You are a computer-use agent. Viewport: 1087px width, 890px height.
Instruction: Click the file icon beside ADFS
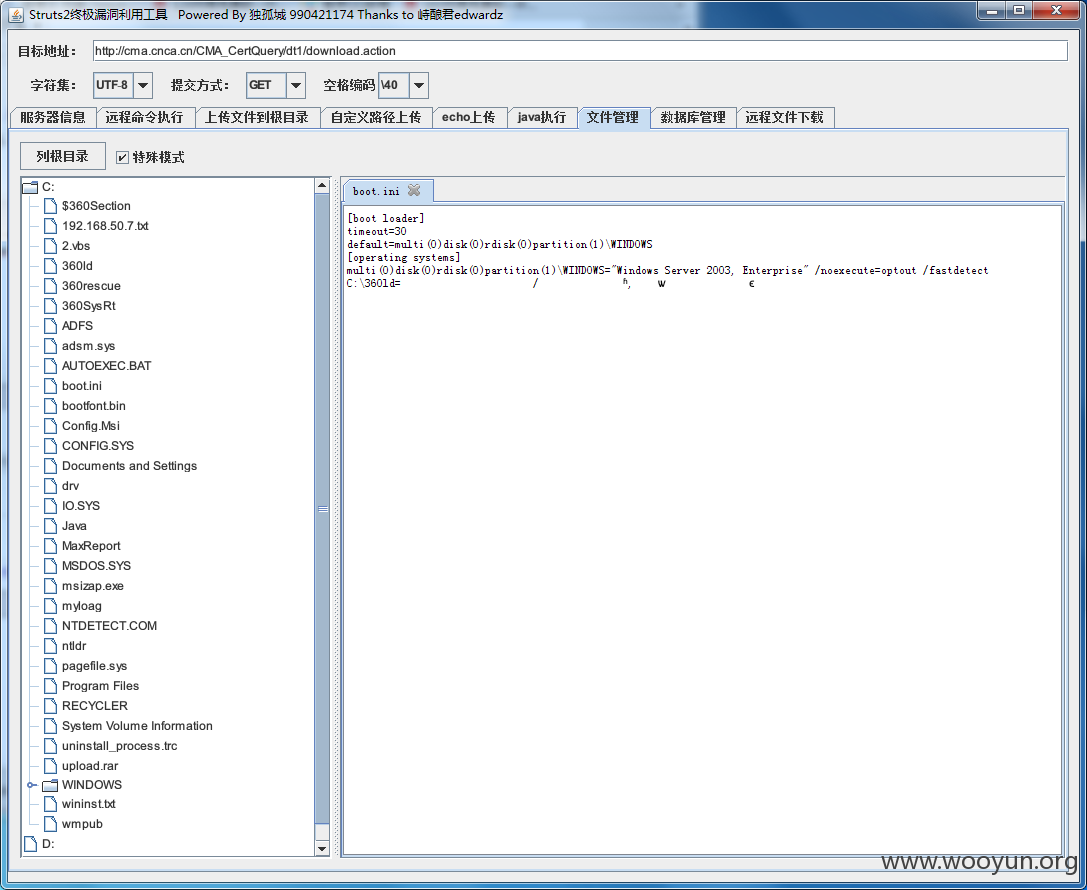point(50,326)
